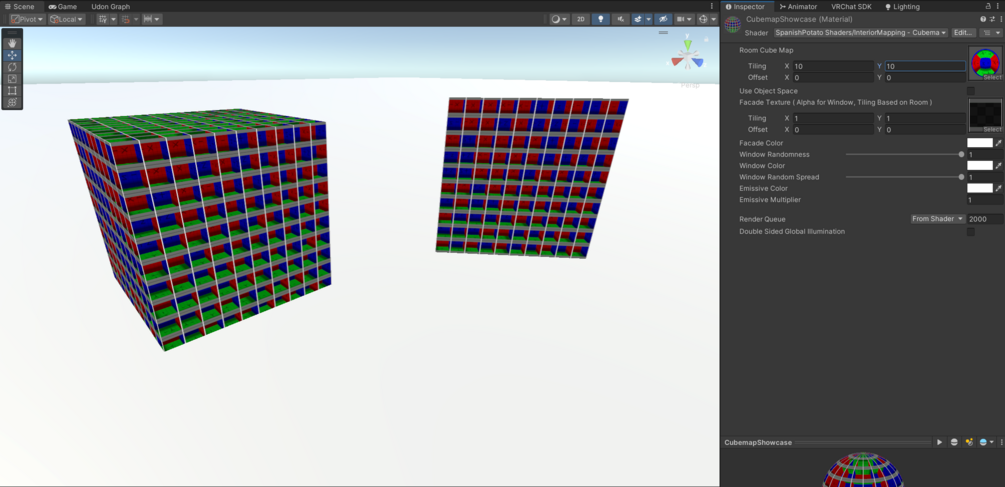Screen dimensions: 1005x487
Task: Open Window Color swatch picker
Action: point(979,165)
